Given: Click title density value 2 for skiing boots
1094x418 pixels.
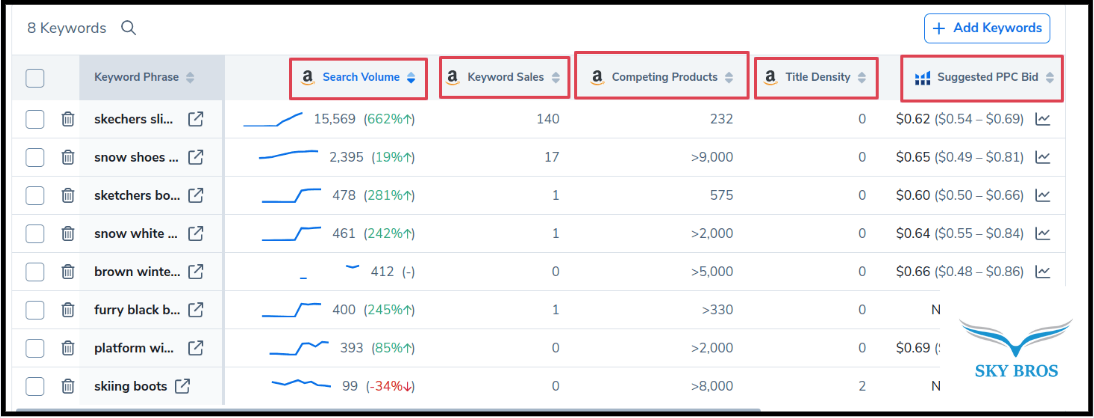Looking at the screenshot, I should (x=862, y=386).
